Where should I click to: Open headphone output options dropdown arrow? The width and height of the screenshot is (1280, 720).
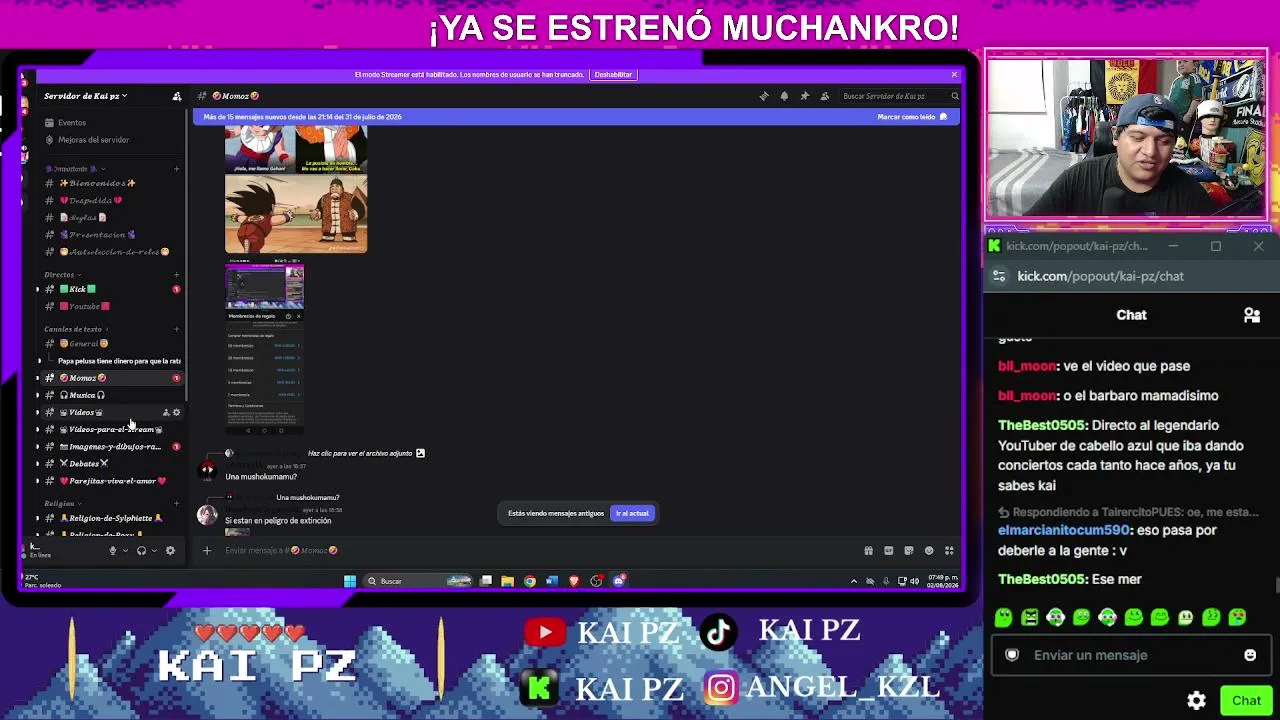[x=154, y=550]
